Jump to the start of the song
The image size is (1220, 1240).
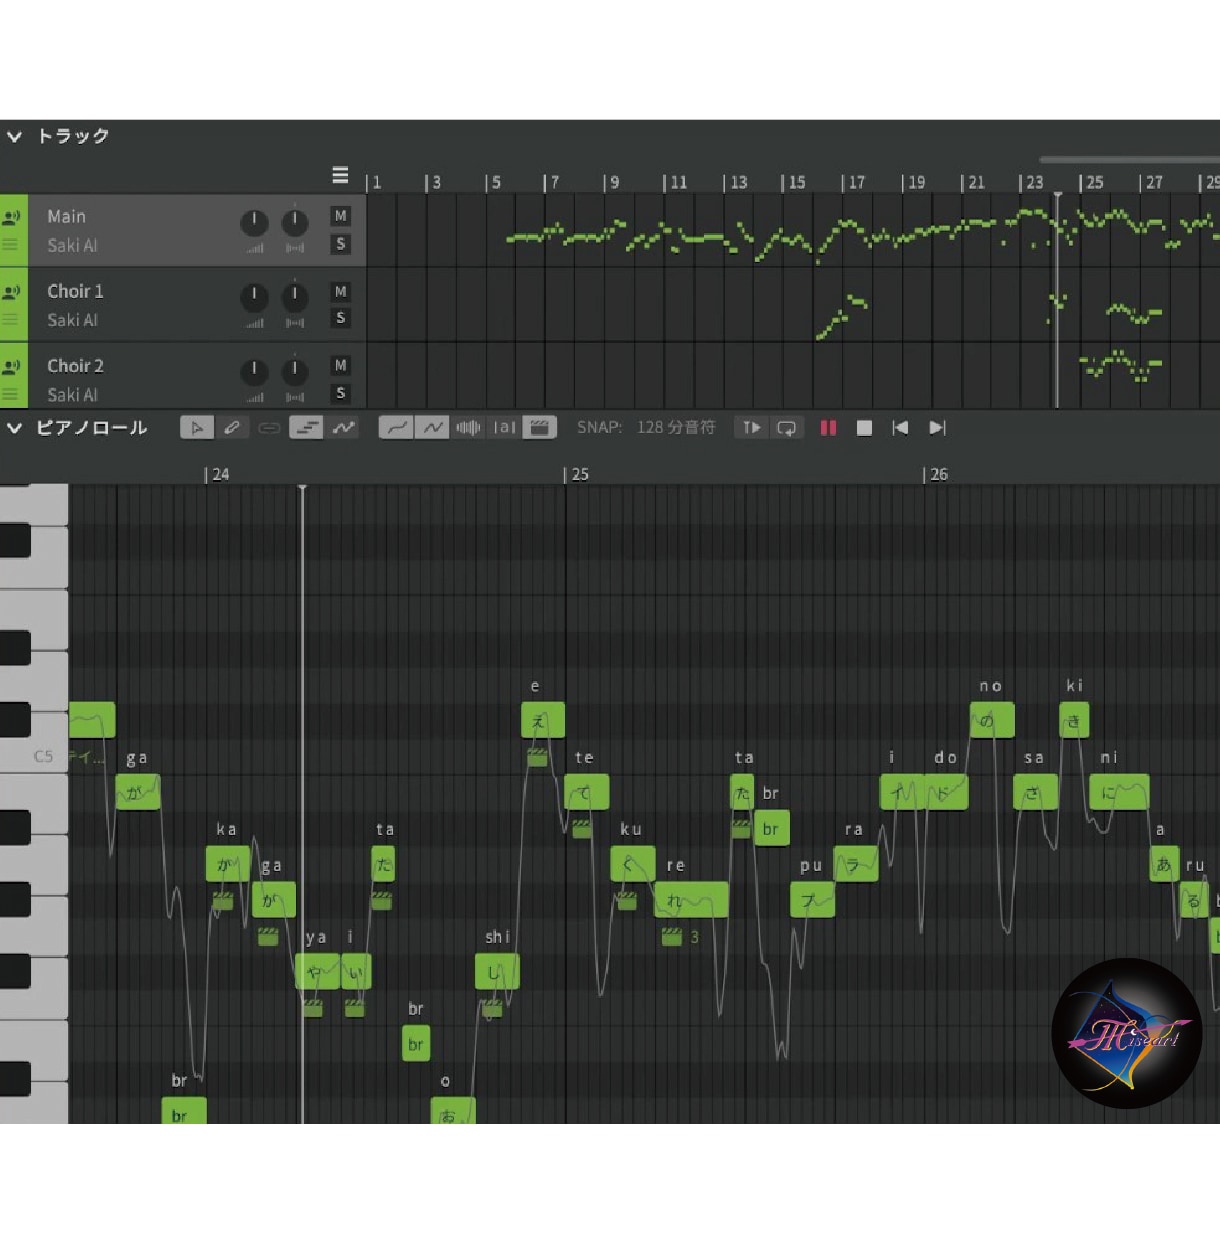click(x=900, y=428)
